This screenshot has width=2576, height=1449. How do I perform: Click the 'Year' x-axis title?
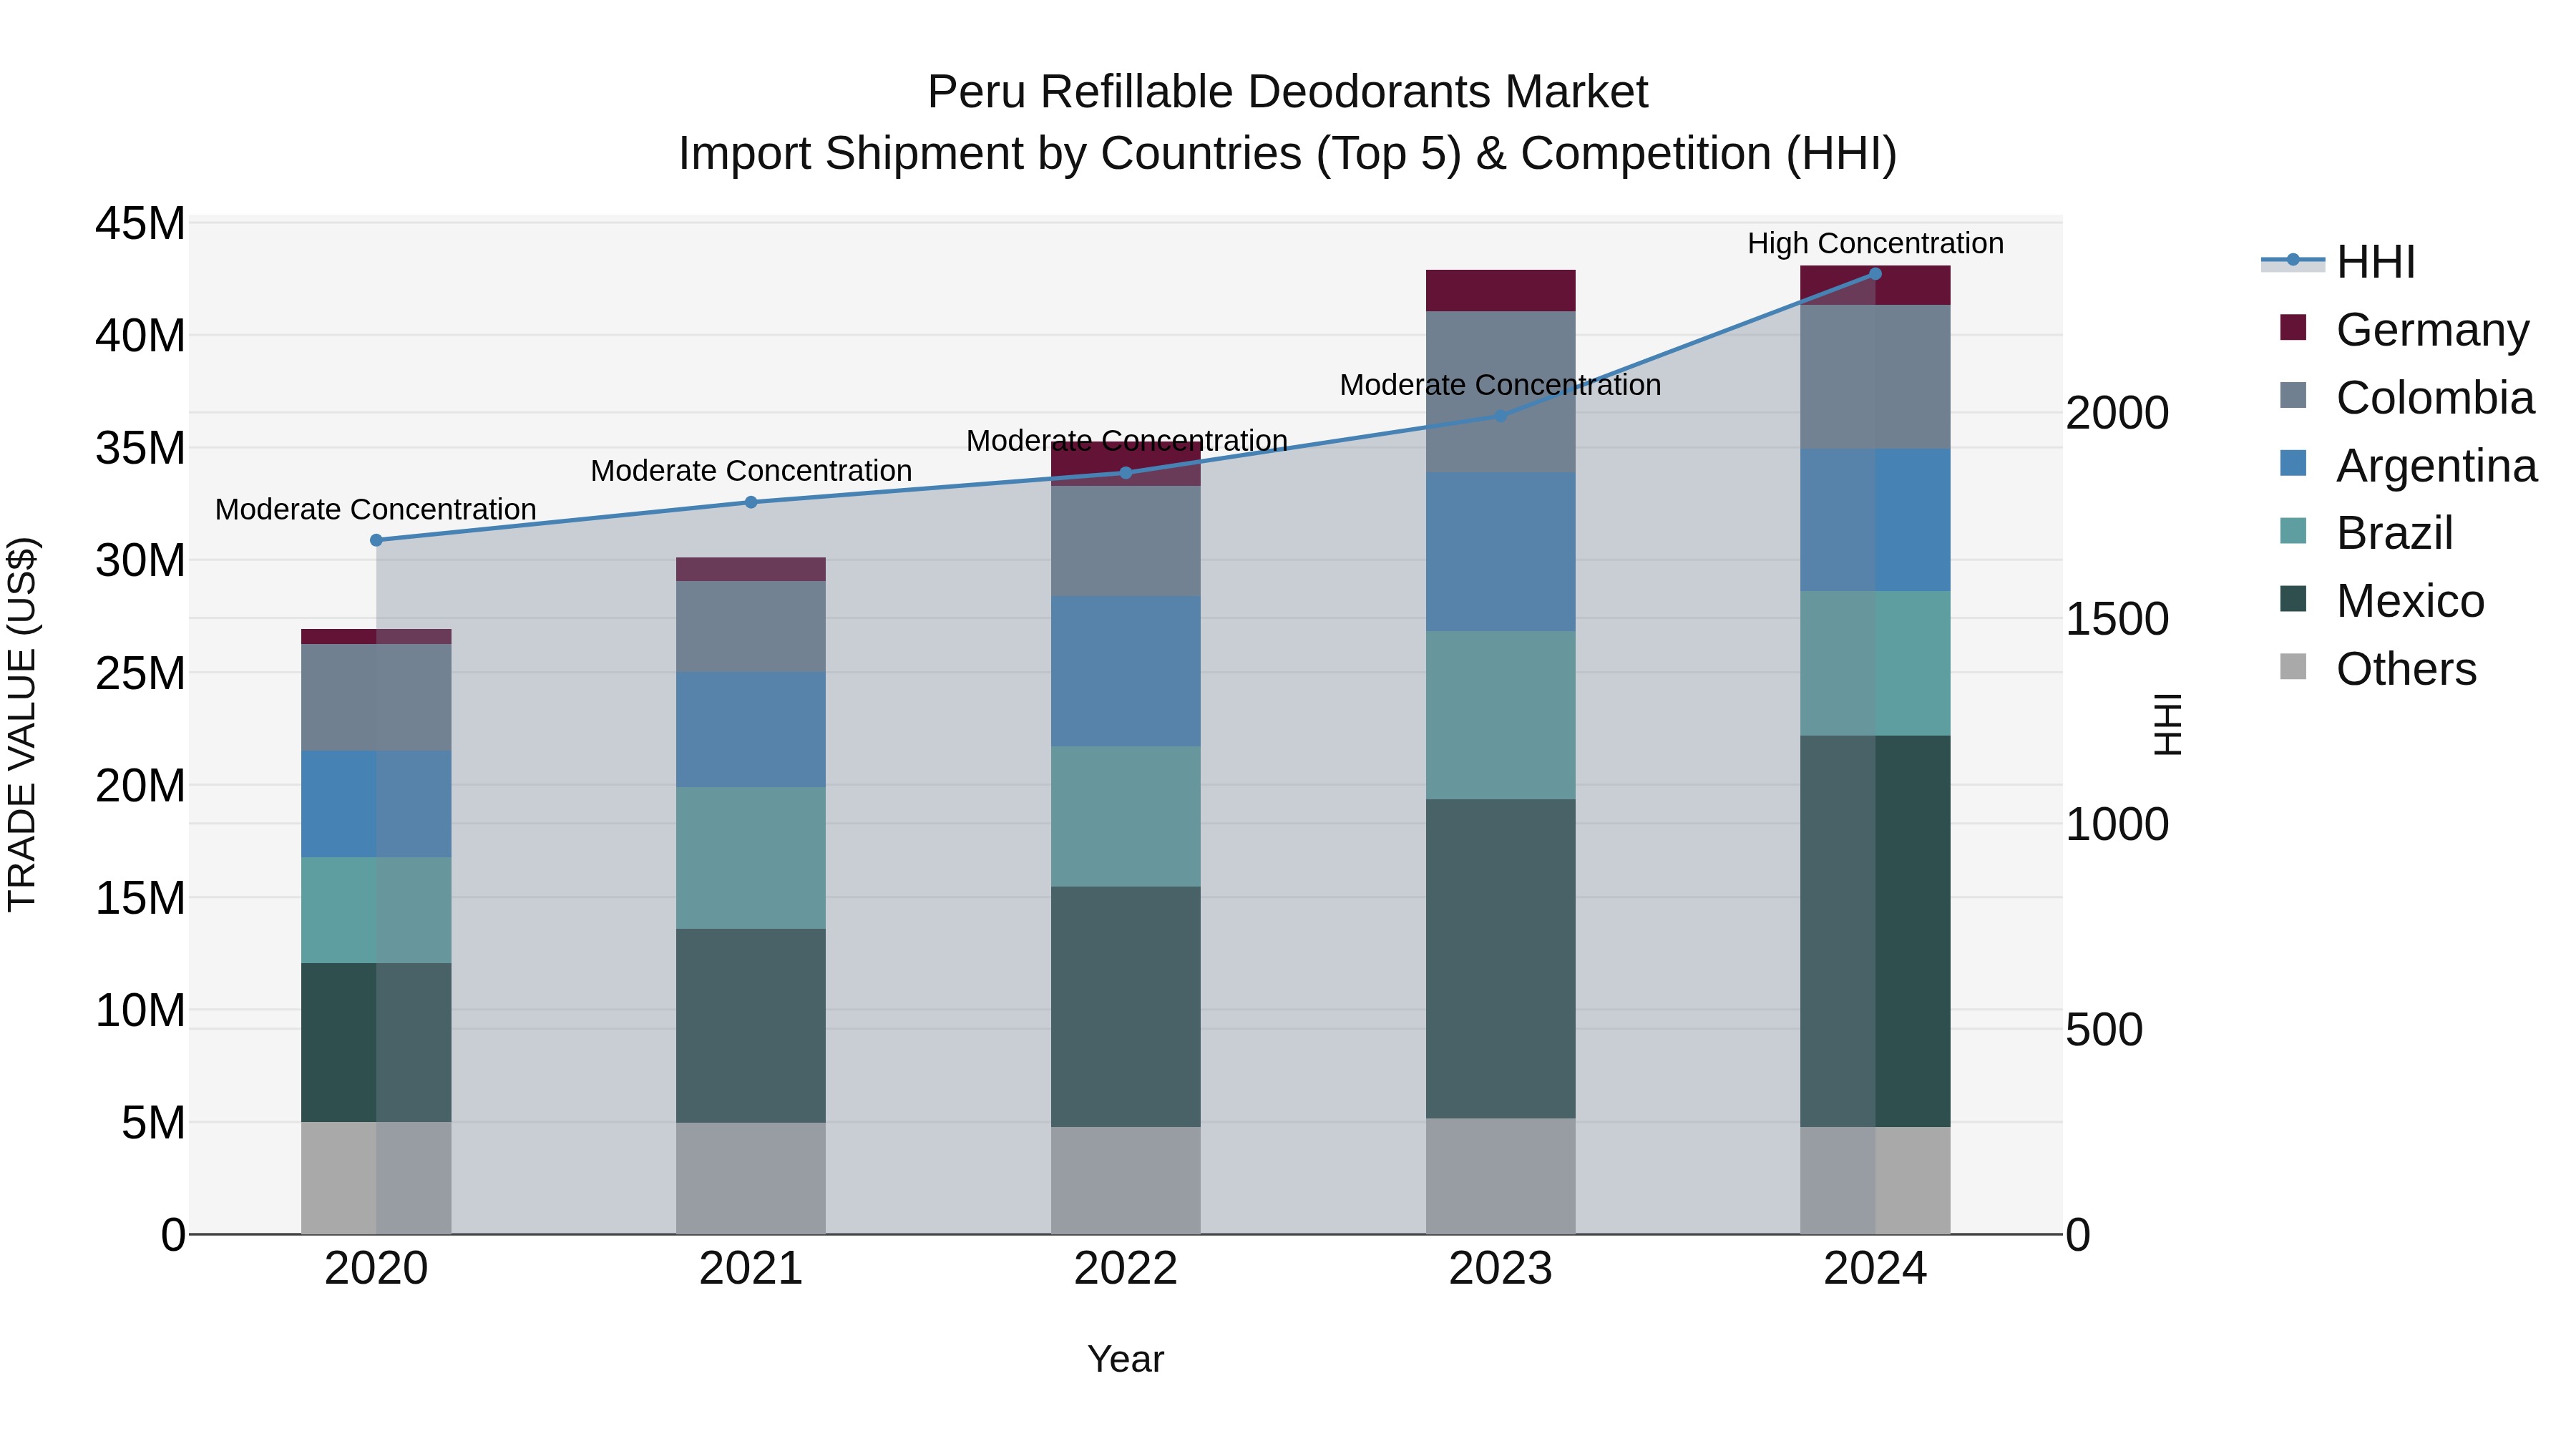coord(1126,1359)
